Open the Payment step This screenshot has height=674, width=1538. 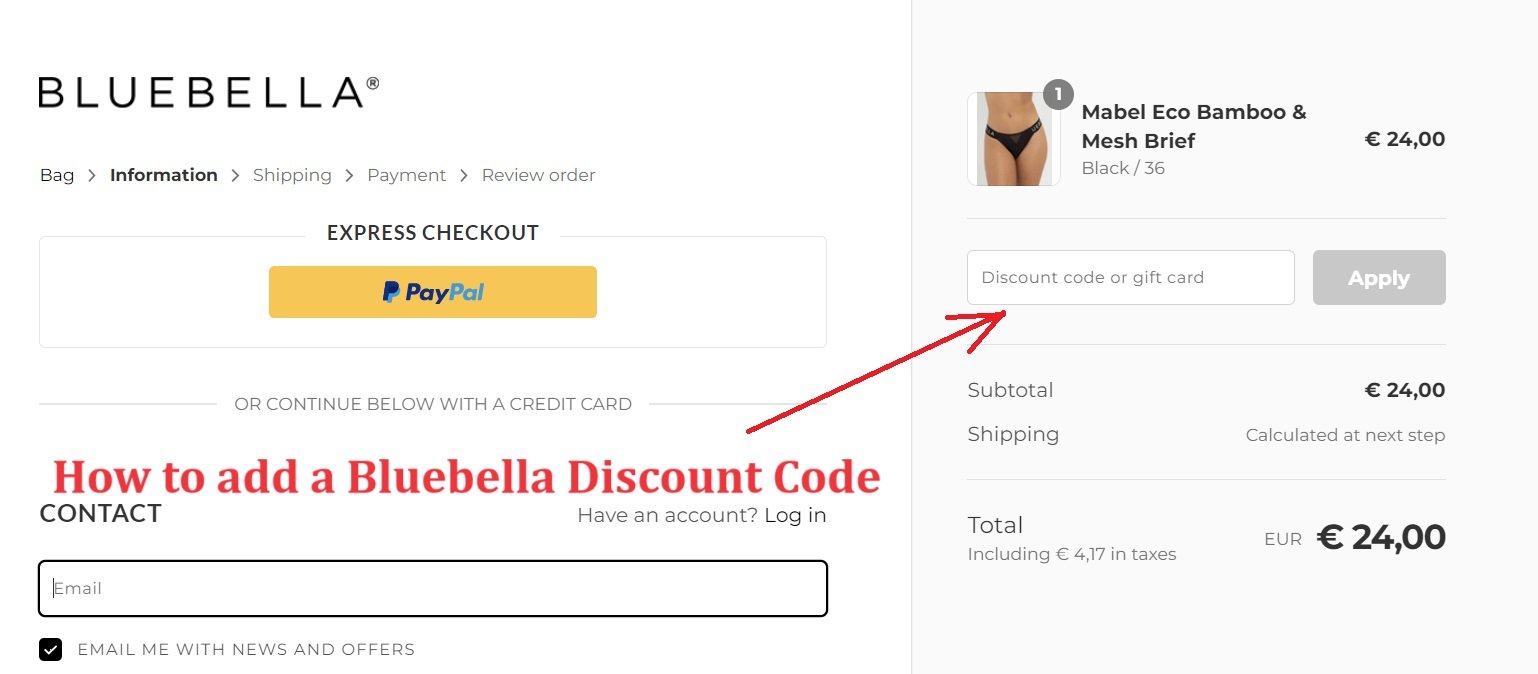click(406, 175)
